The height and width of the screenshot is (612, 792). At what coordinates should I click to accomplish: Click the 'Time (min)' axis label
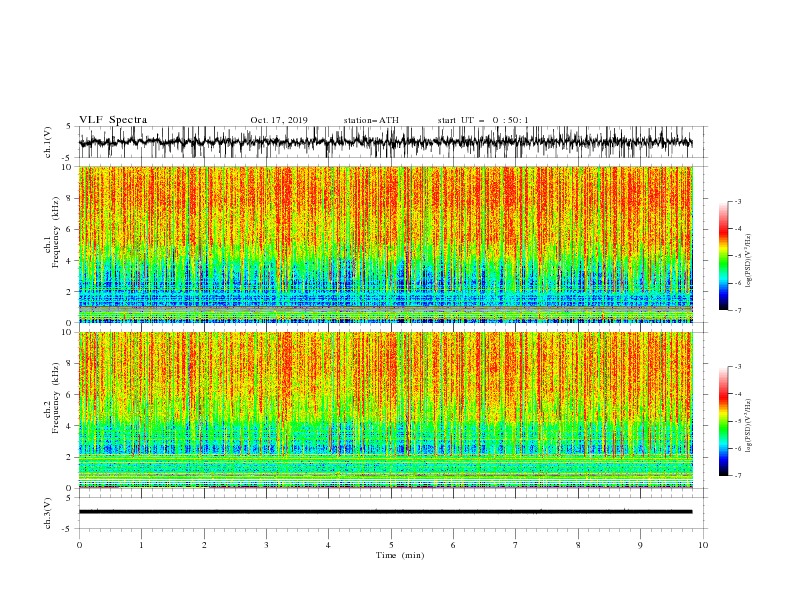click(400, 555)
